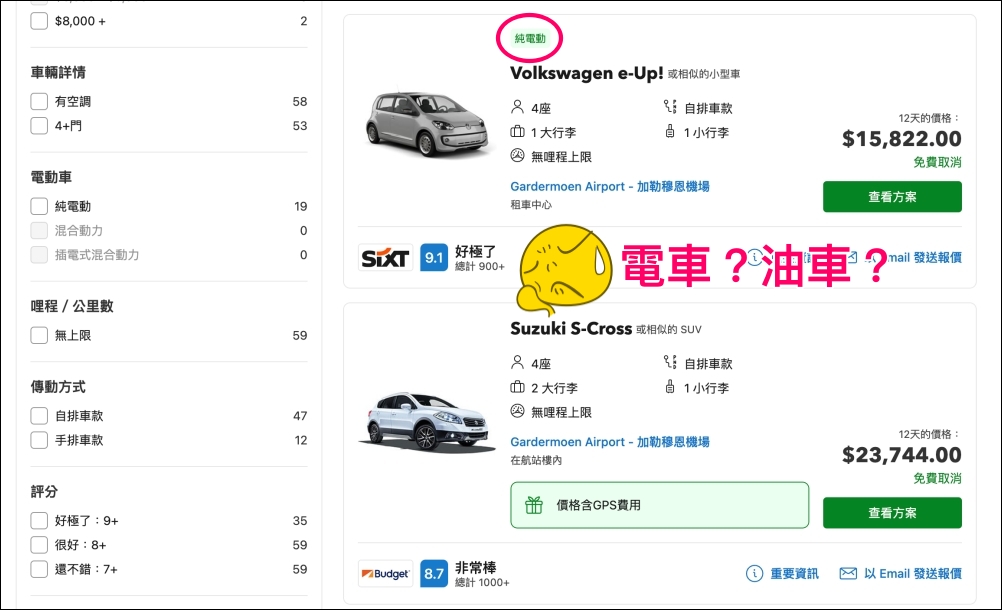Click the large luggage icon for Suzuki S-Cross
Screen dimensions: 1002x610
pyautogui.click(x=517, y=387)
